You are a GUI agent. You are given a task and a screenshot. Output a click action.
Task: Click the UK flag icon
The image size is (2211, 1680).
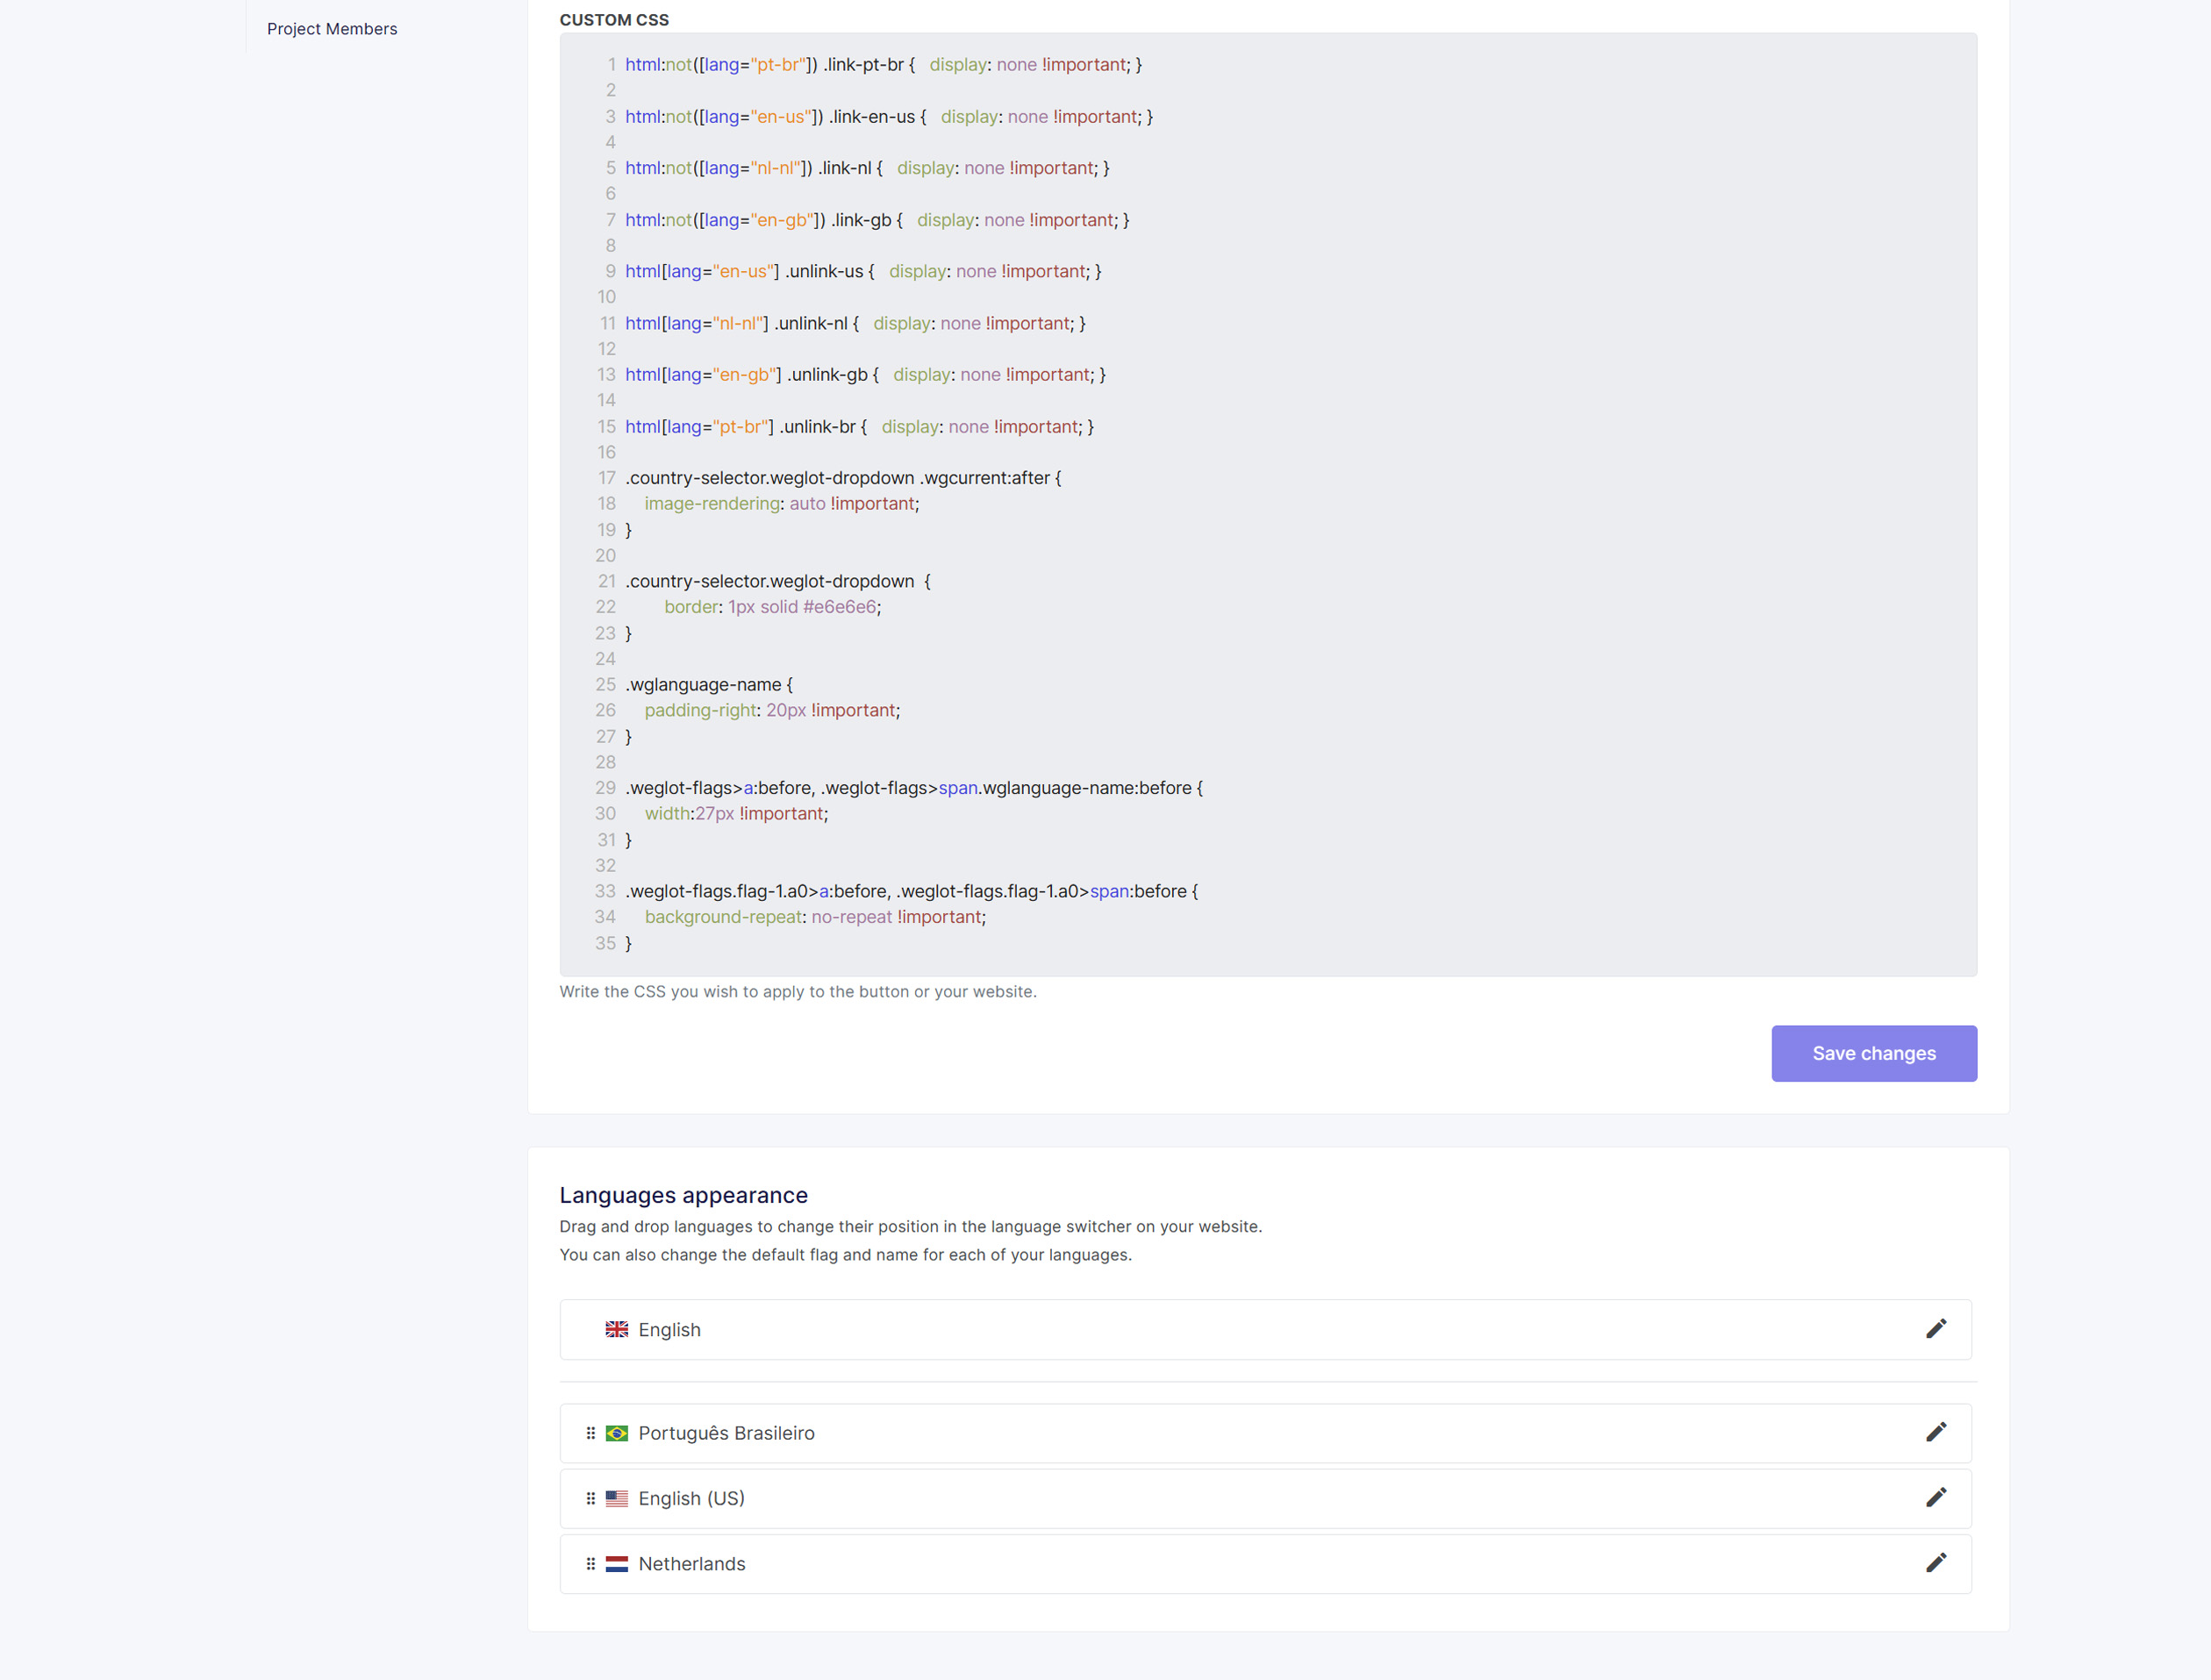point(616,1329)
